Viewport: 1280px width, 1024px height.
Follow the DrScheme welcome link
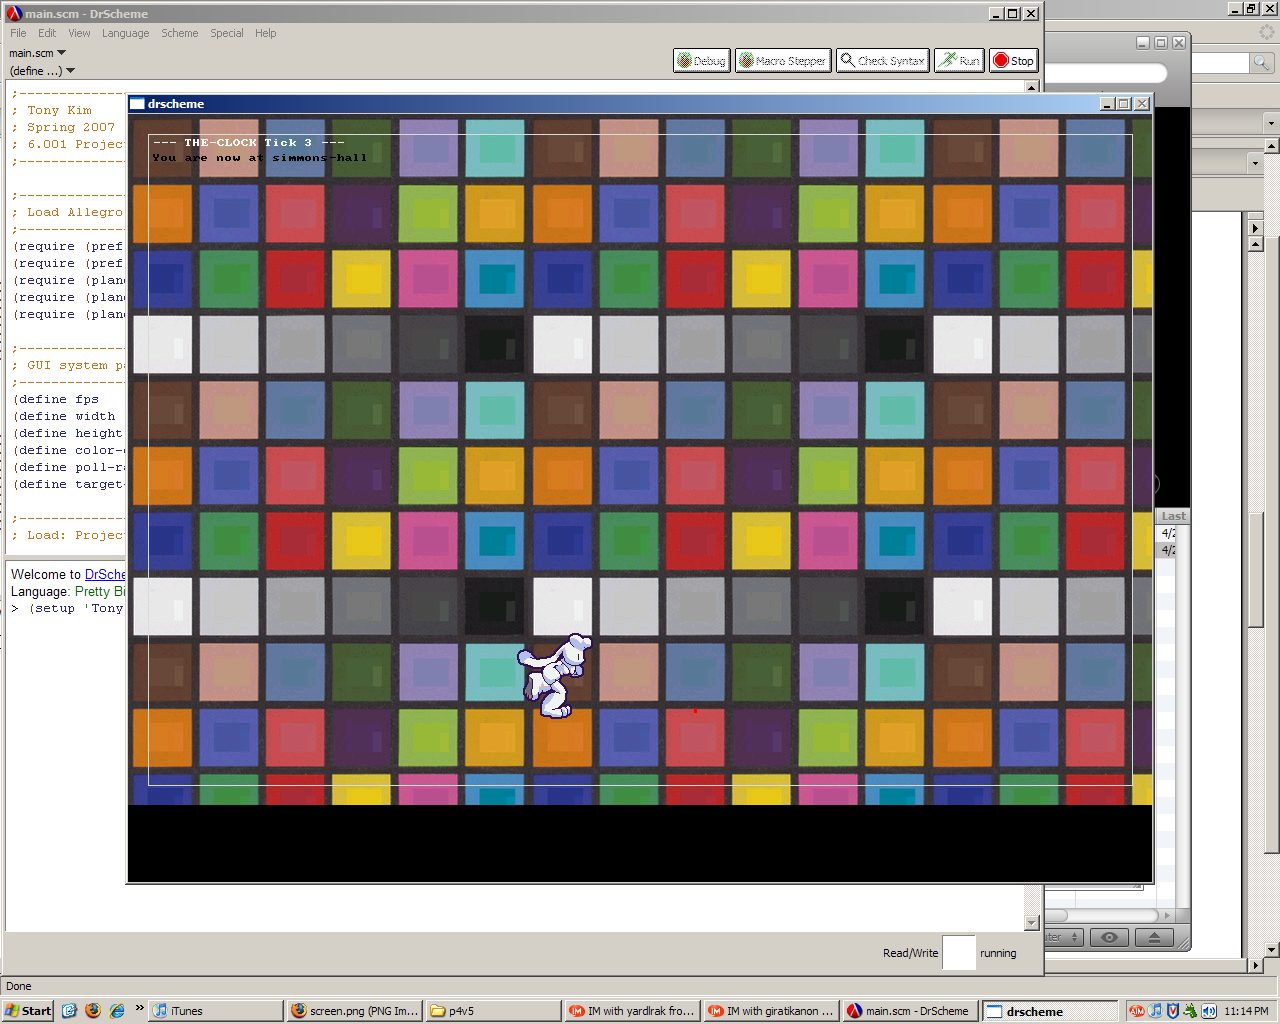click(105, 574)
